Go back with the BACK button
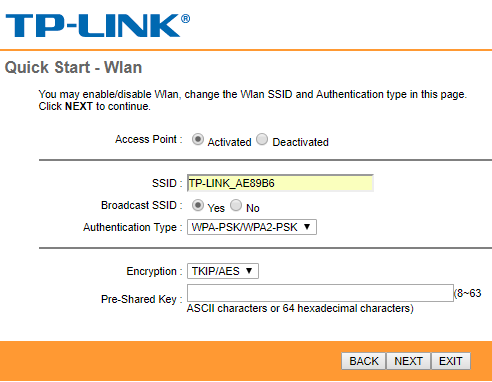This screenshot has width=492, height=382. [x=364, y=361]
